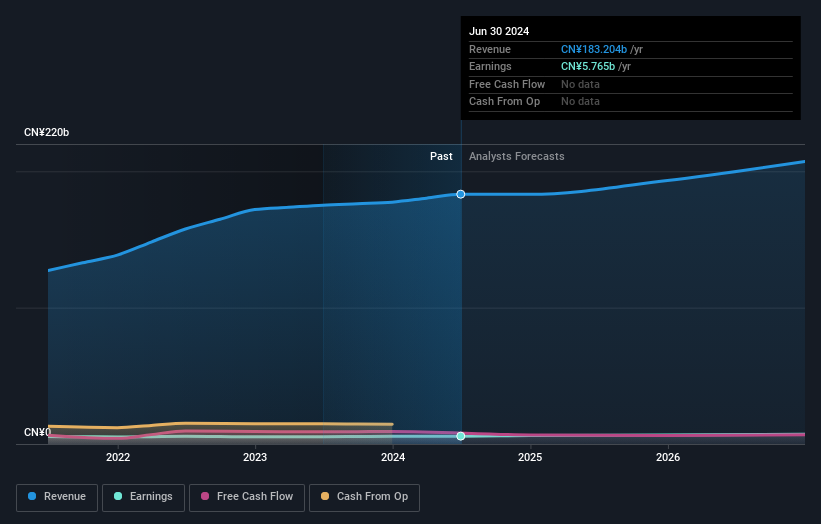Toggle the Cash From Op legend button
This screenshot has width=821, height=524.
(x=364, y=497)
